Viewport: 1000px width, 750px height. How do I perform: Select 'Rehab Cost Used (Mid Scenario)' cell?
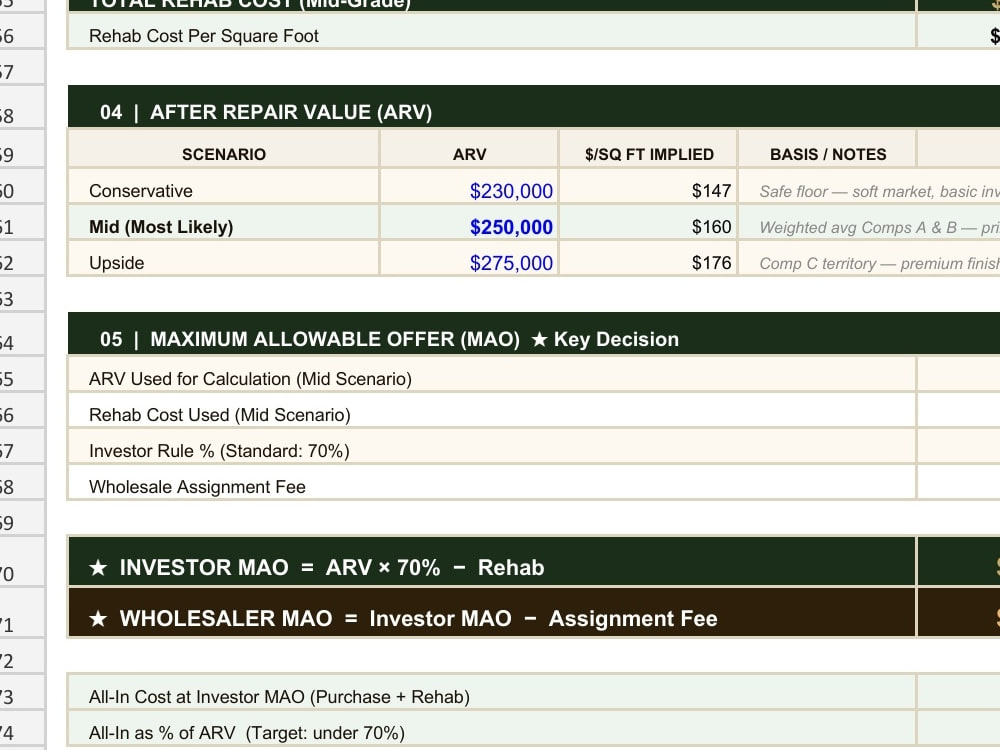pyautogui.click(x=492, y=410)
